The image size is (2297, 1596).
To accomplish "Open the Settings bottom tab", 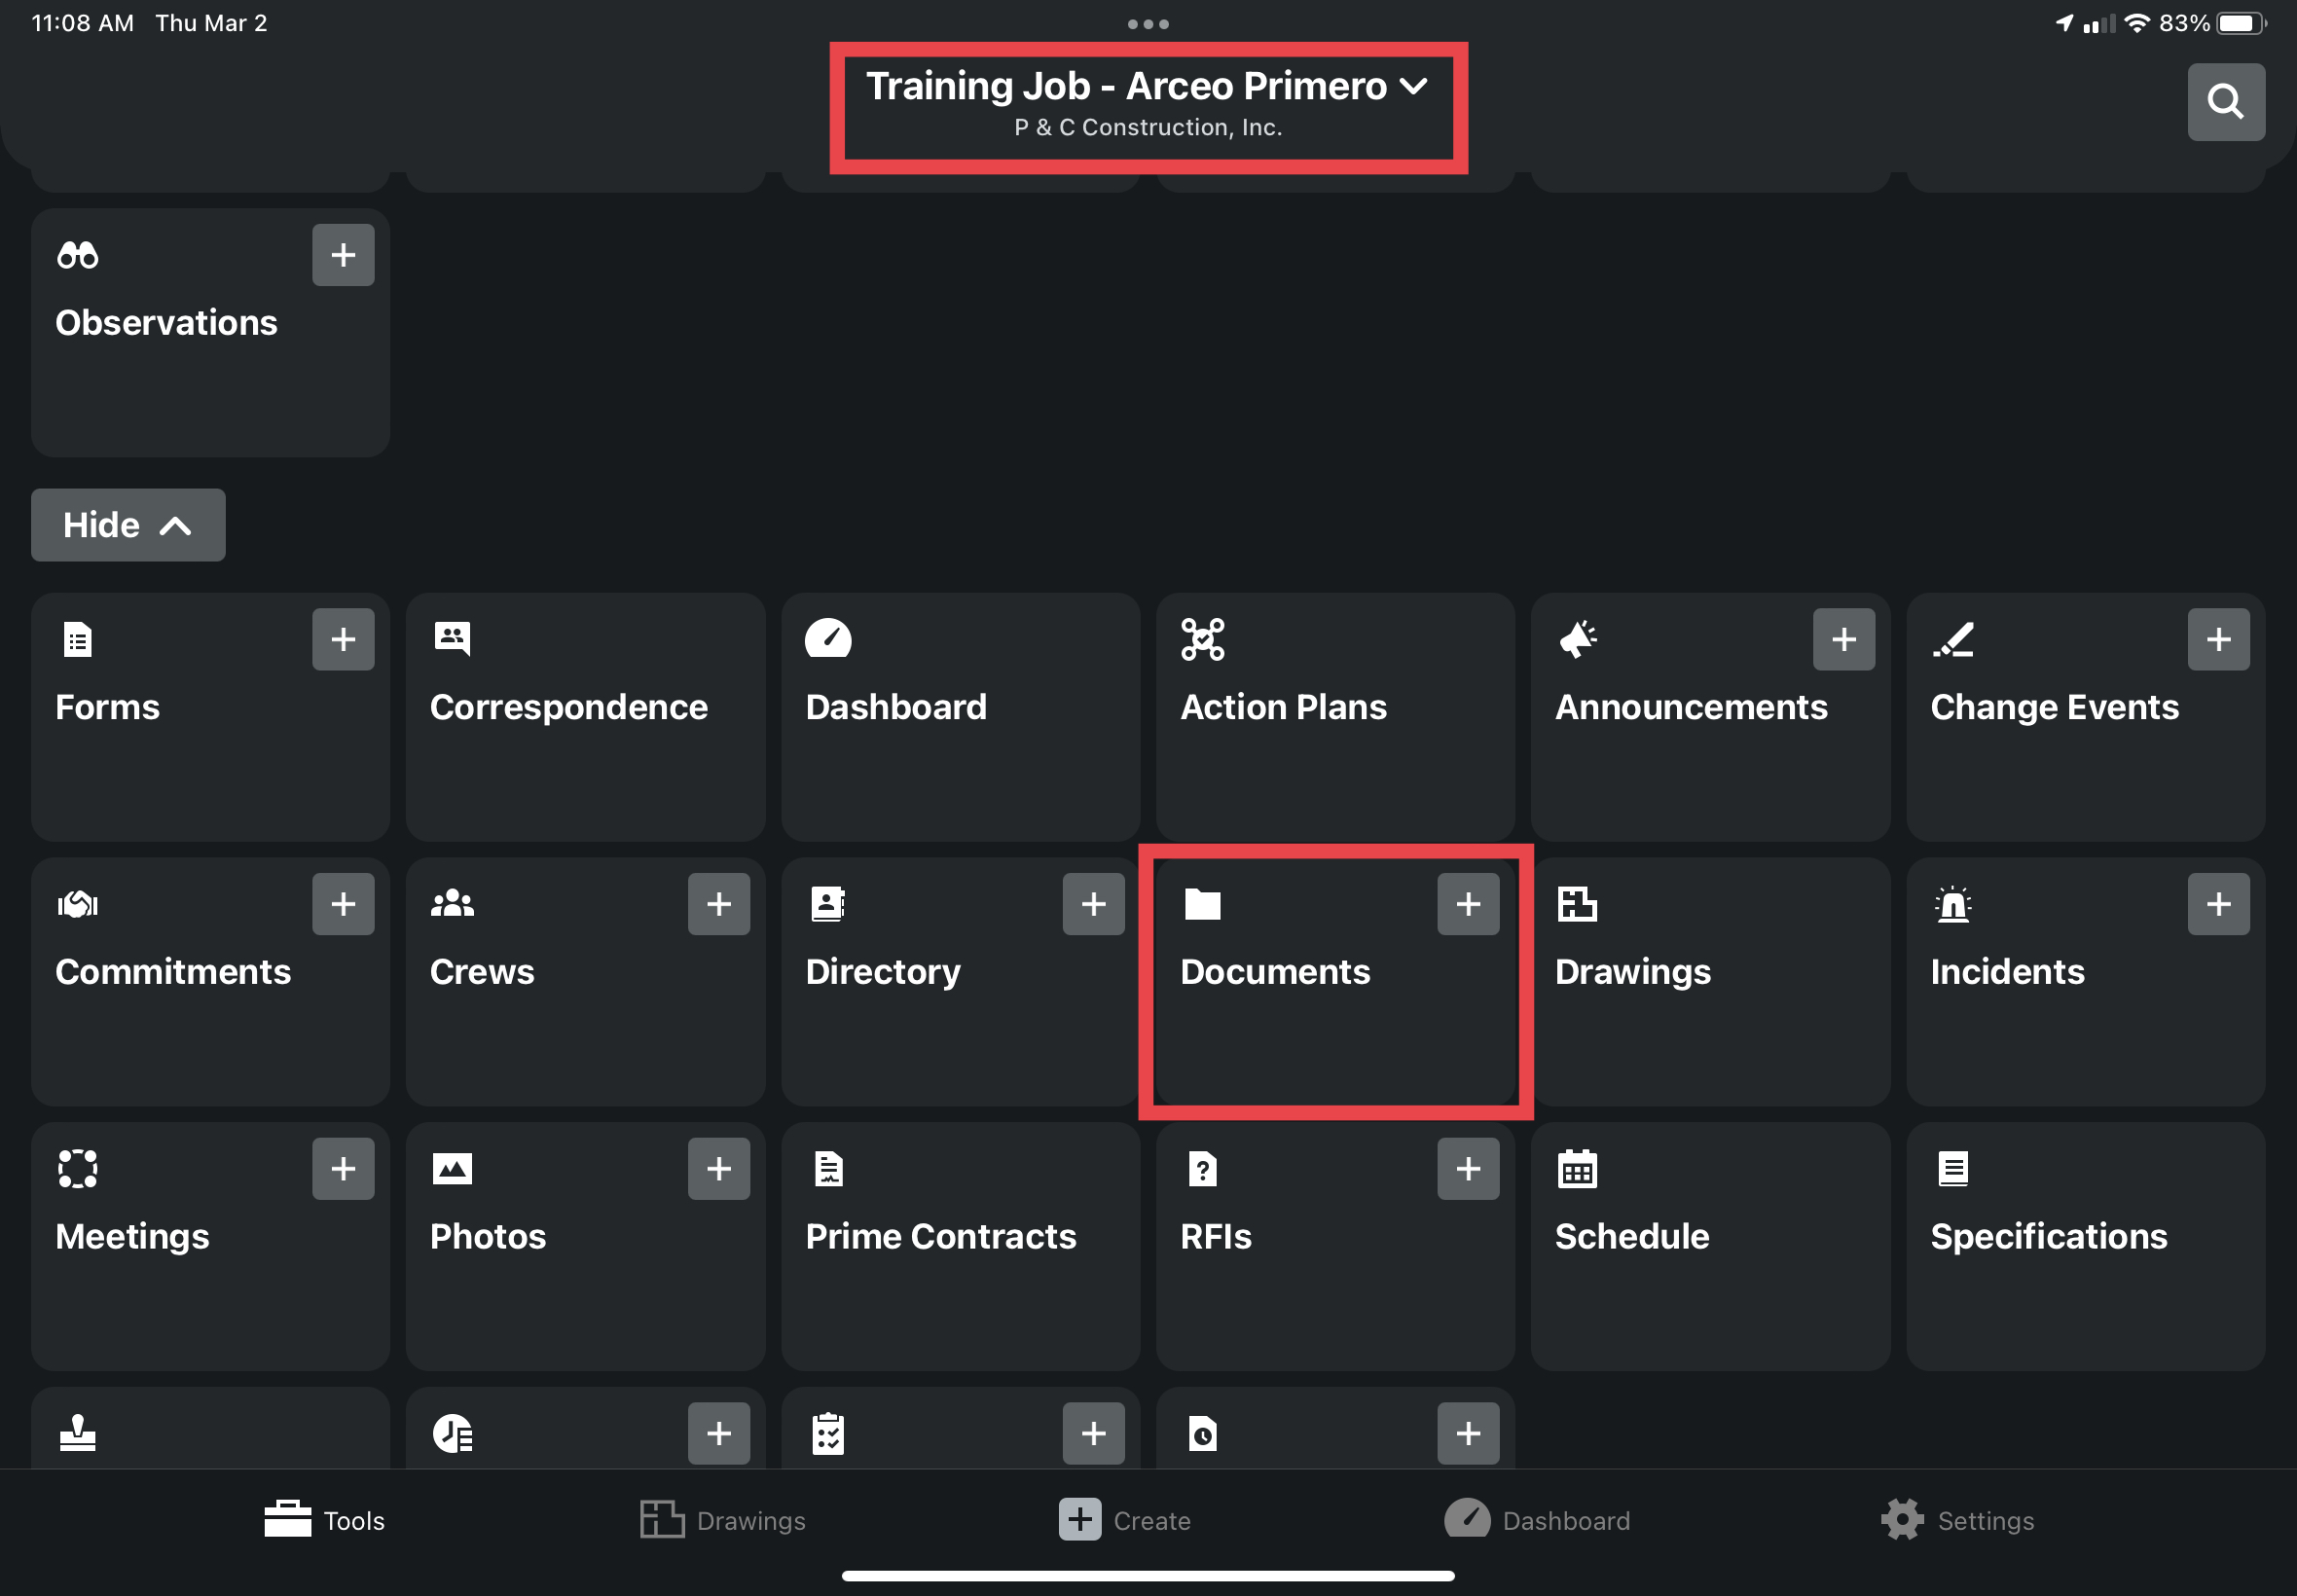I will click(1956, 1520).
